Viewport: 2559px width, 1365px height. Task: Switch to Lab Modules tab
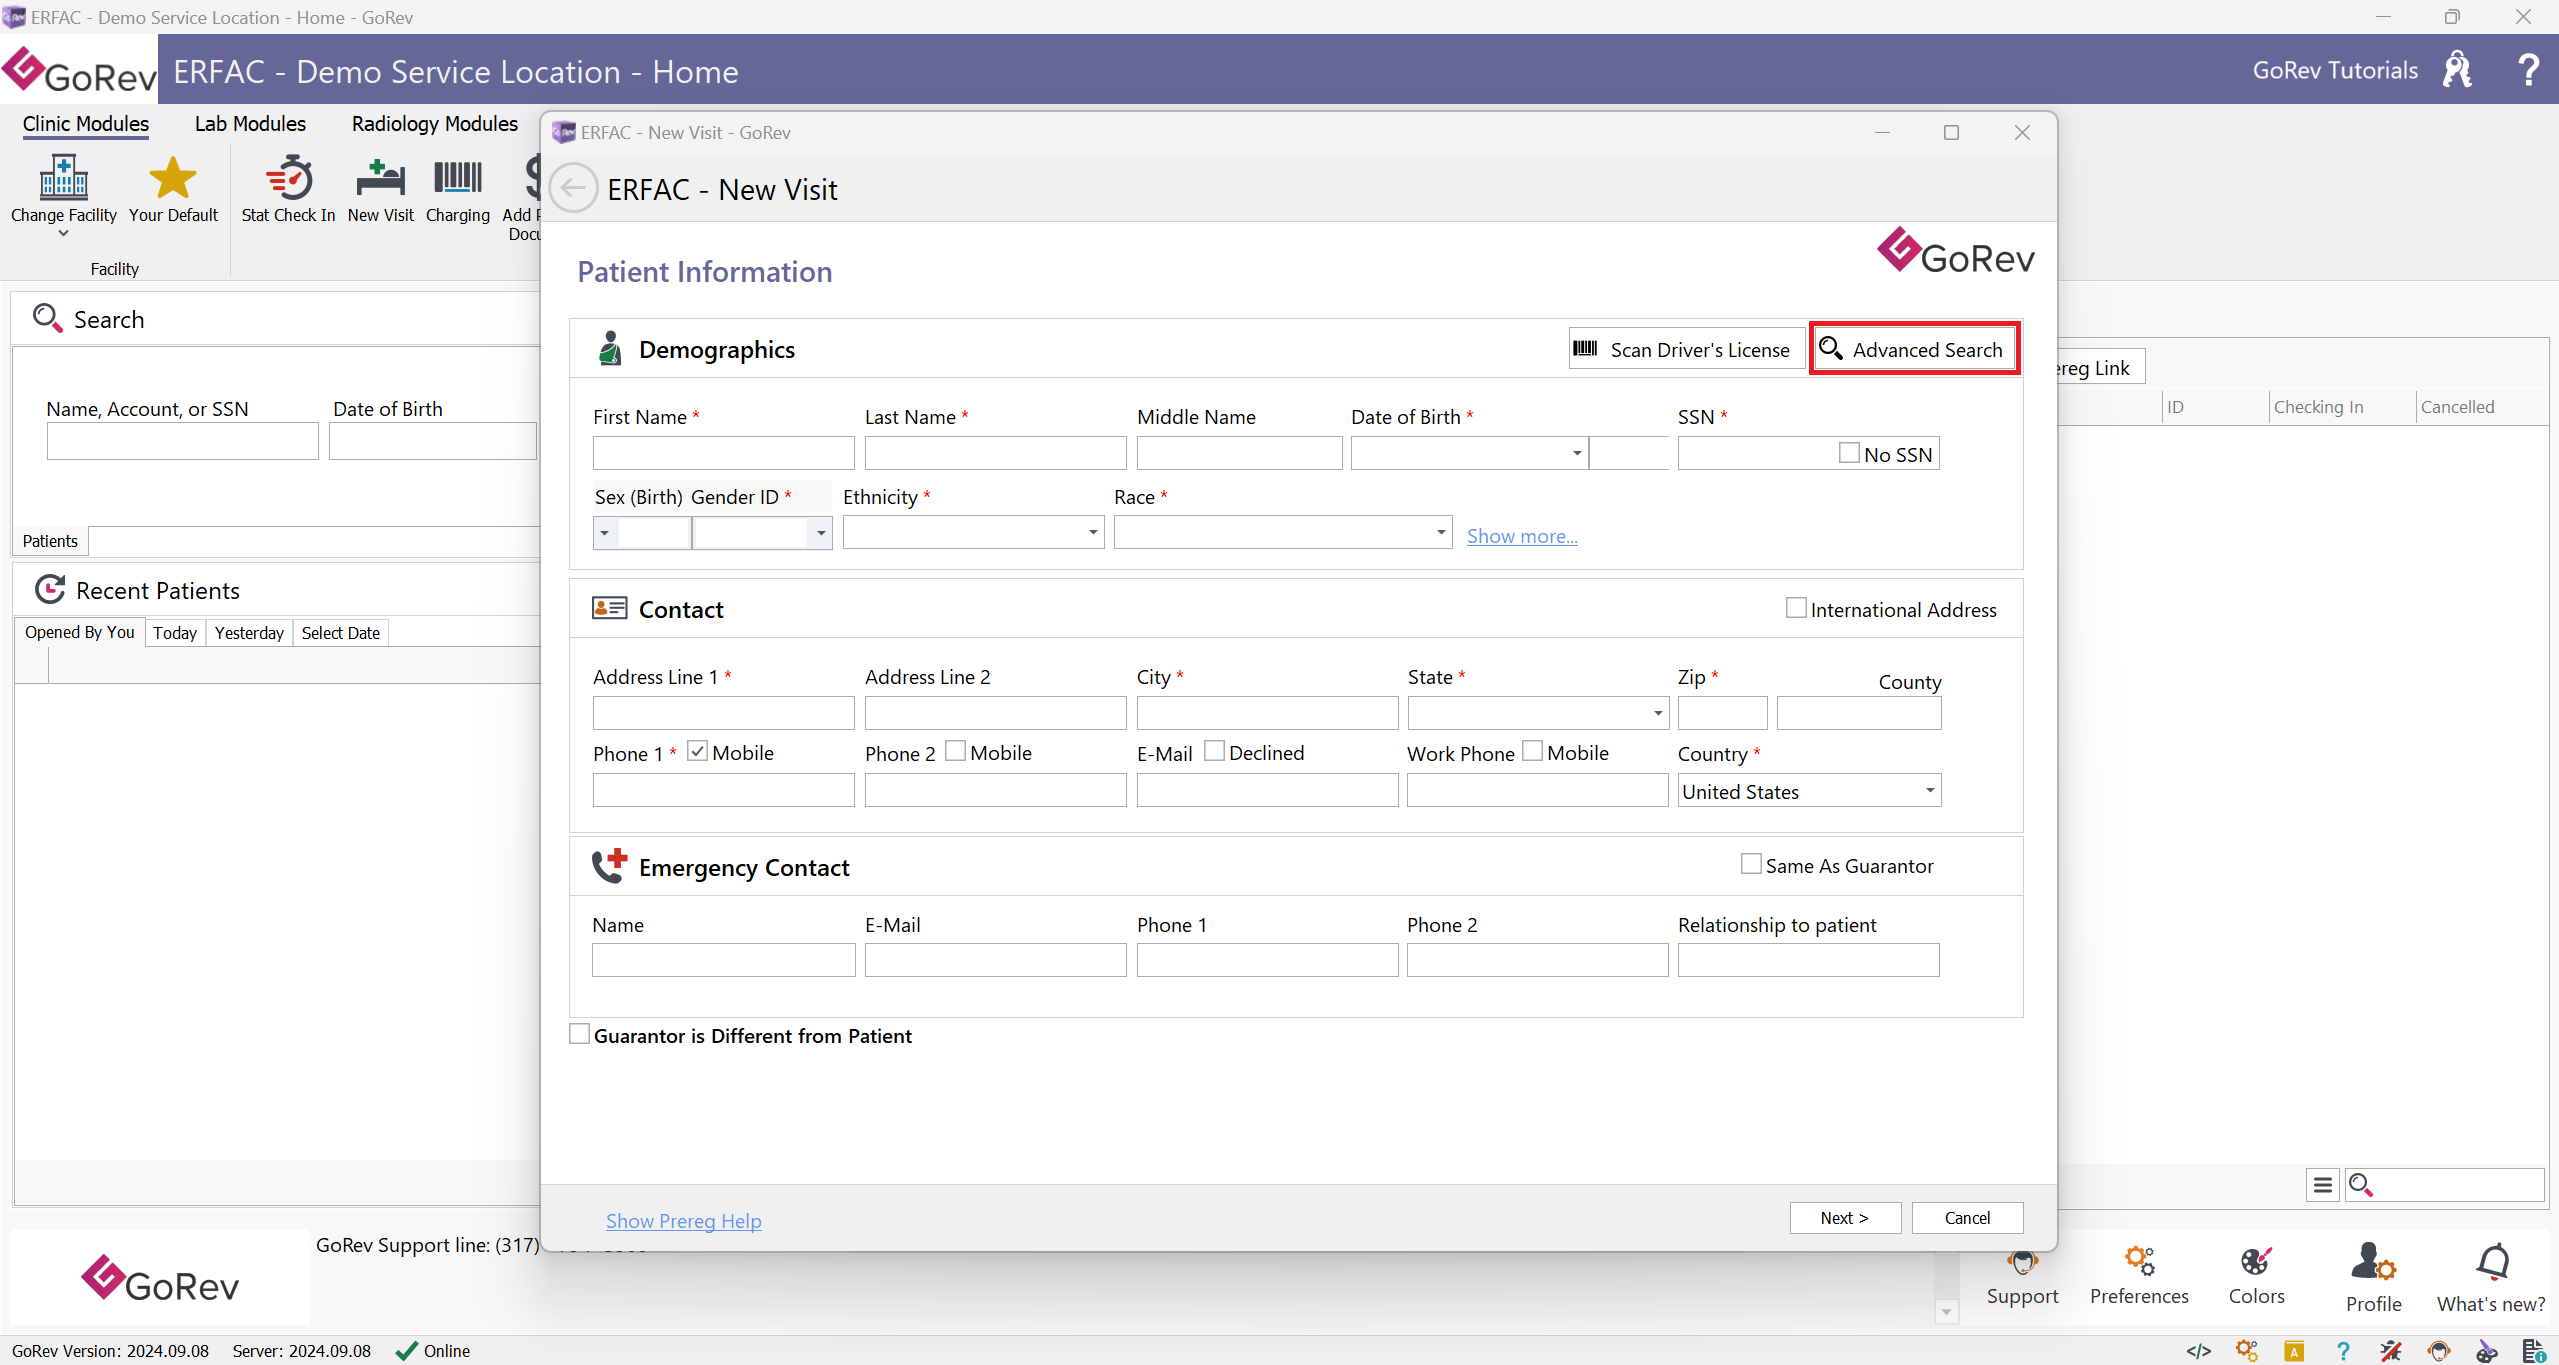tap(250, 124)
